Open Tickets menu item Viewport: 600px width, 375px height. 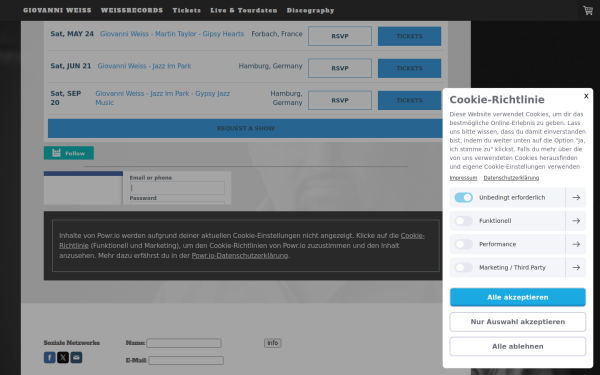click(187, 10)
